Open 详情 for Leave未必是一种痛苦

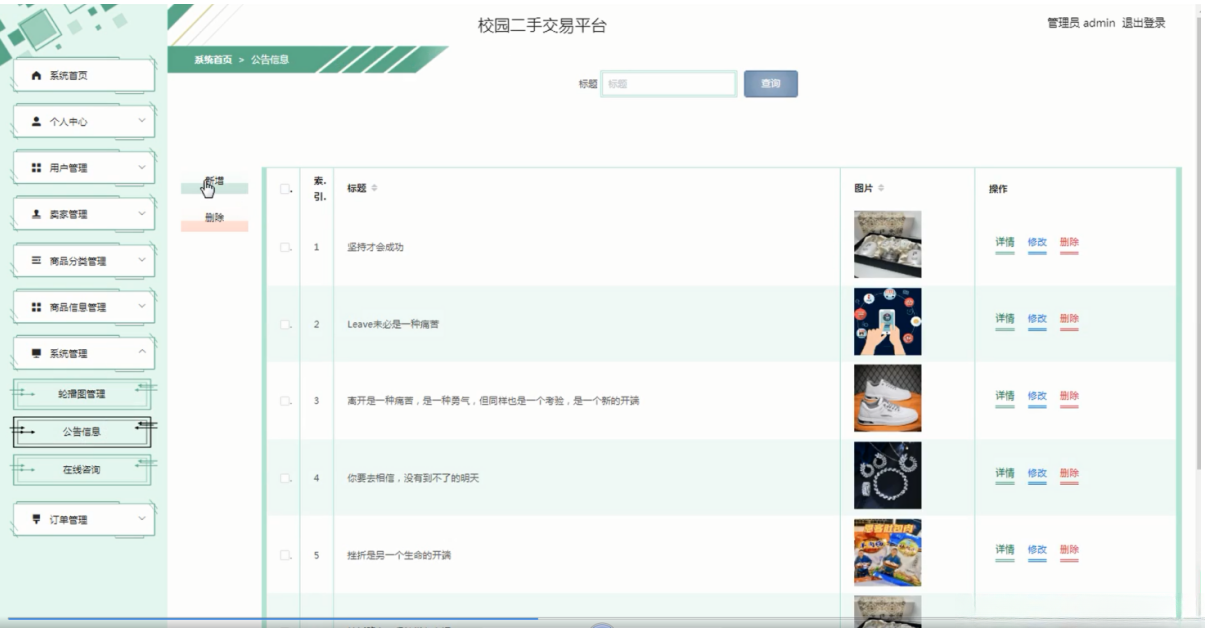point(1005,319)
